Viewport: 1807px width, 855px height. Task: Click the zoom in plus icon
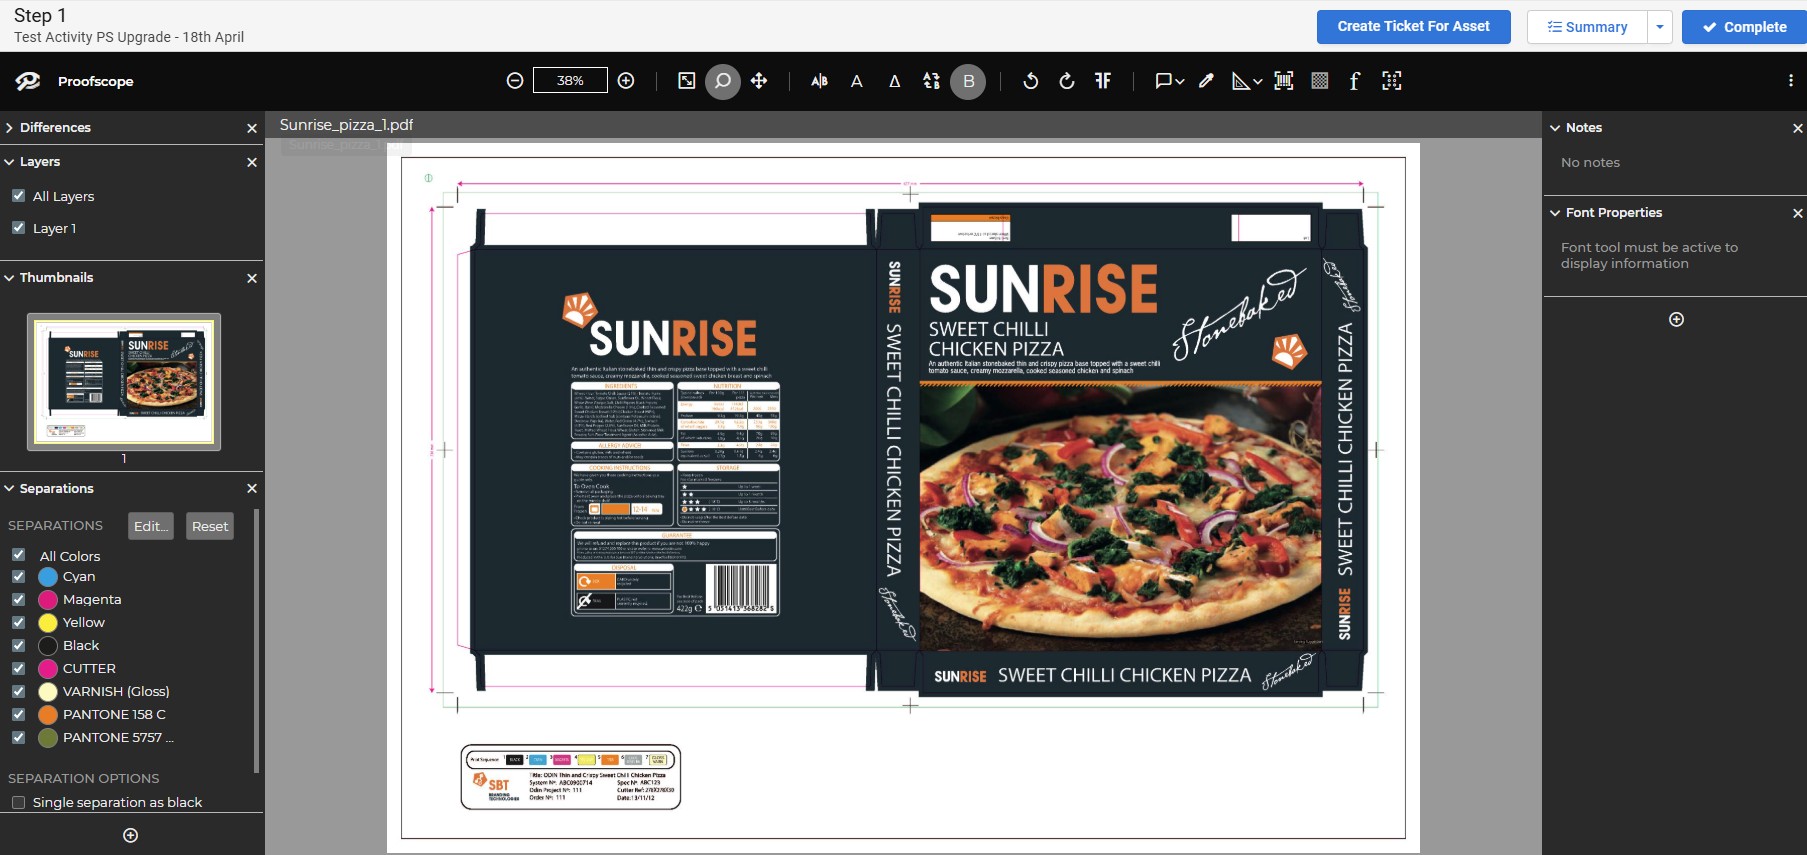[626, 81]
